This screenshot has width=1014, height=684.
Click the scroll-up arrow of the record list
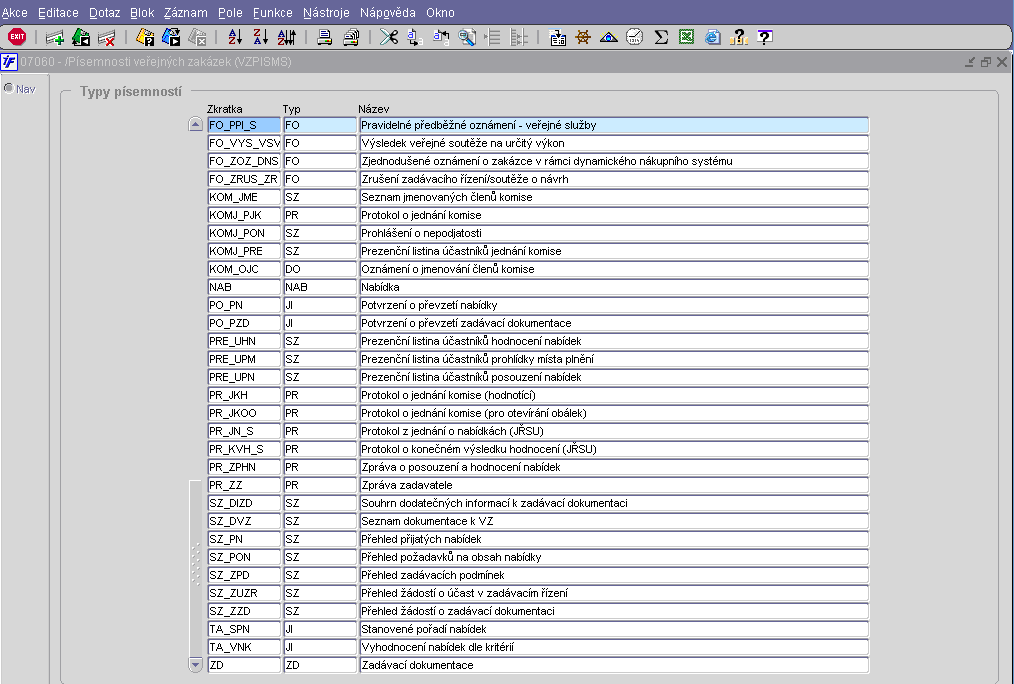[195, 125]
